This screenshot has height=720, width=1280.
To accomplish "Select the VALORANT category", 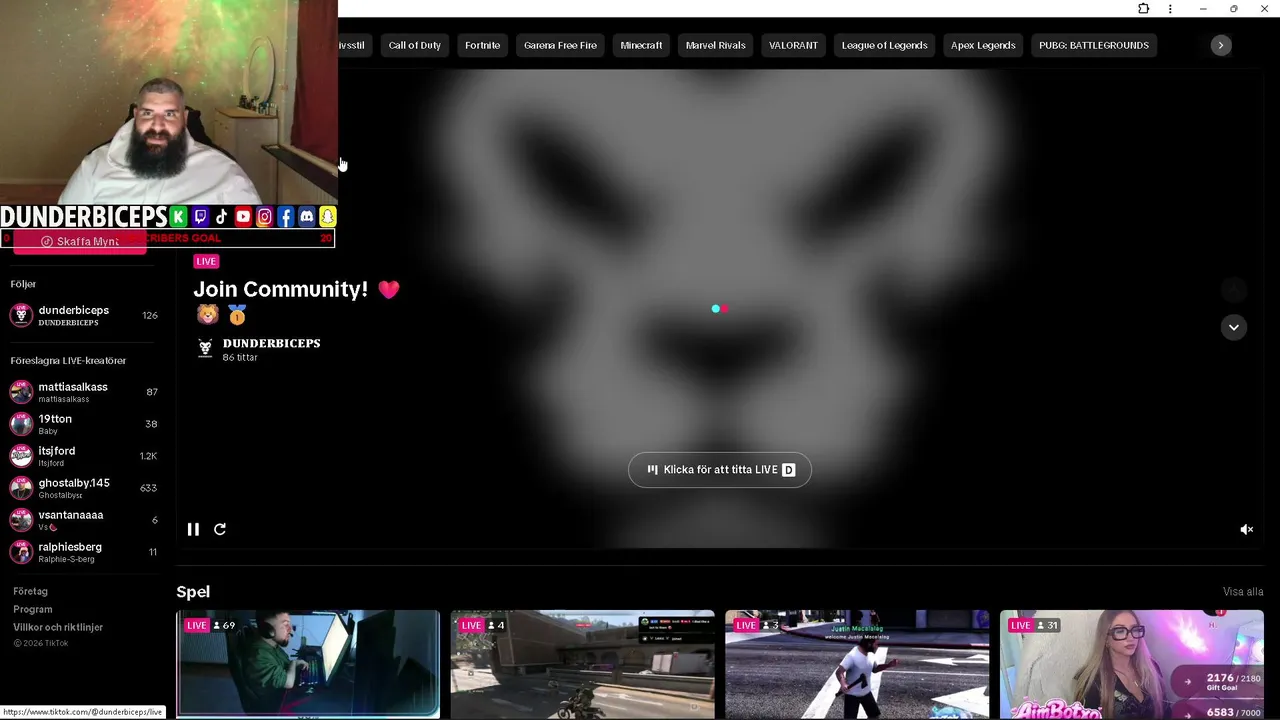I will (793, 45).
